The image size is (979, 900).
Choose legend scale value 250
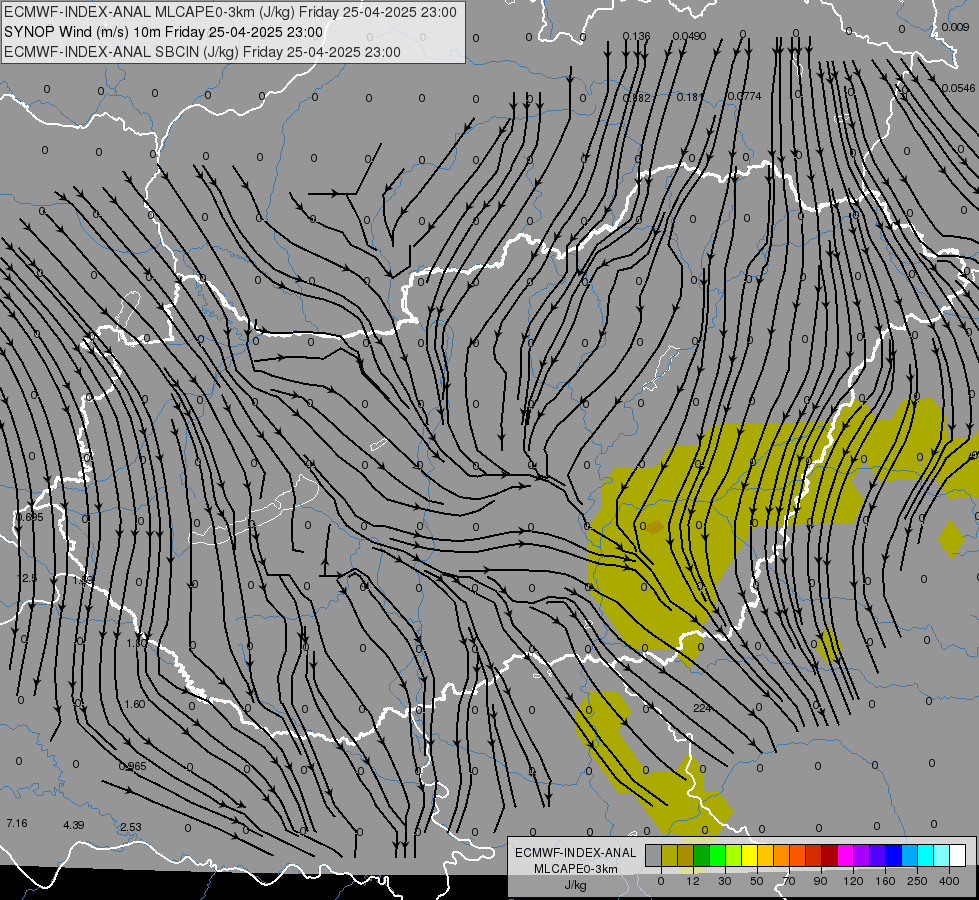click(917, 881)
